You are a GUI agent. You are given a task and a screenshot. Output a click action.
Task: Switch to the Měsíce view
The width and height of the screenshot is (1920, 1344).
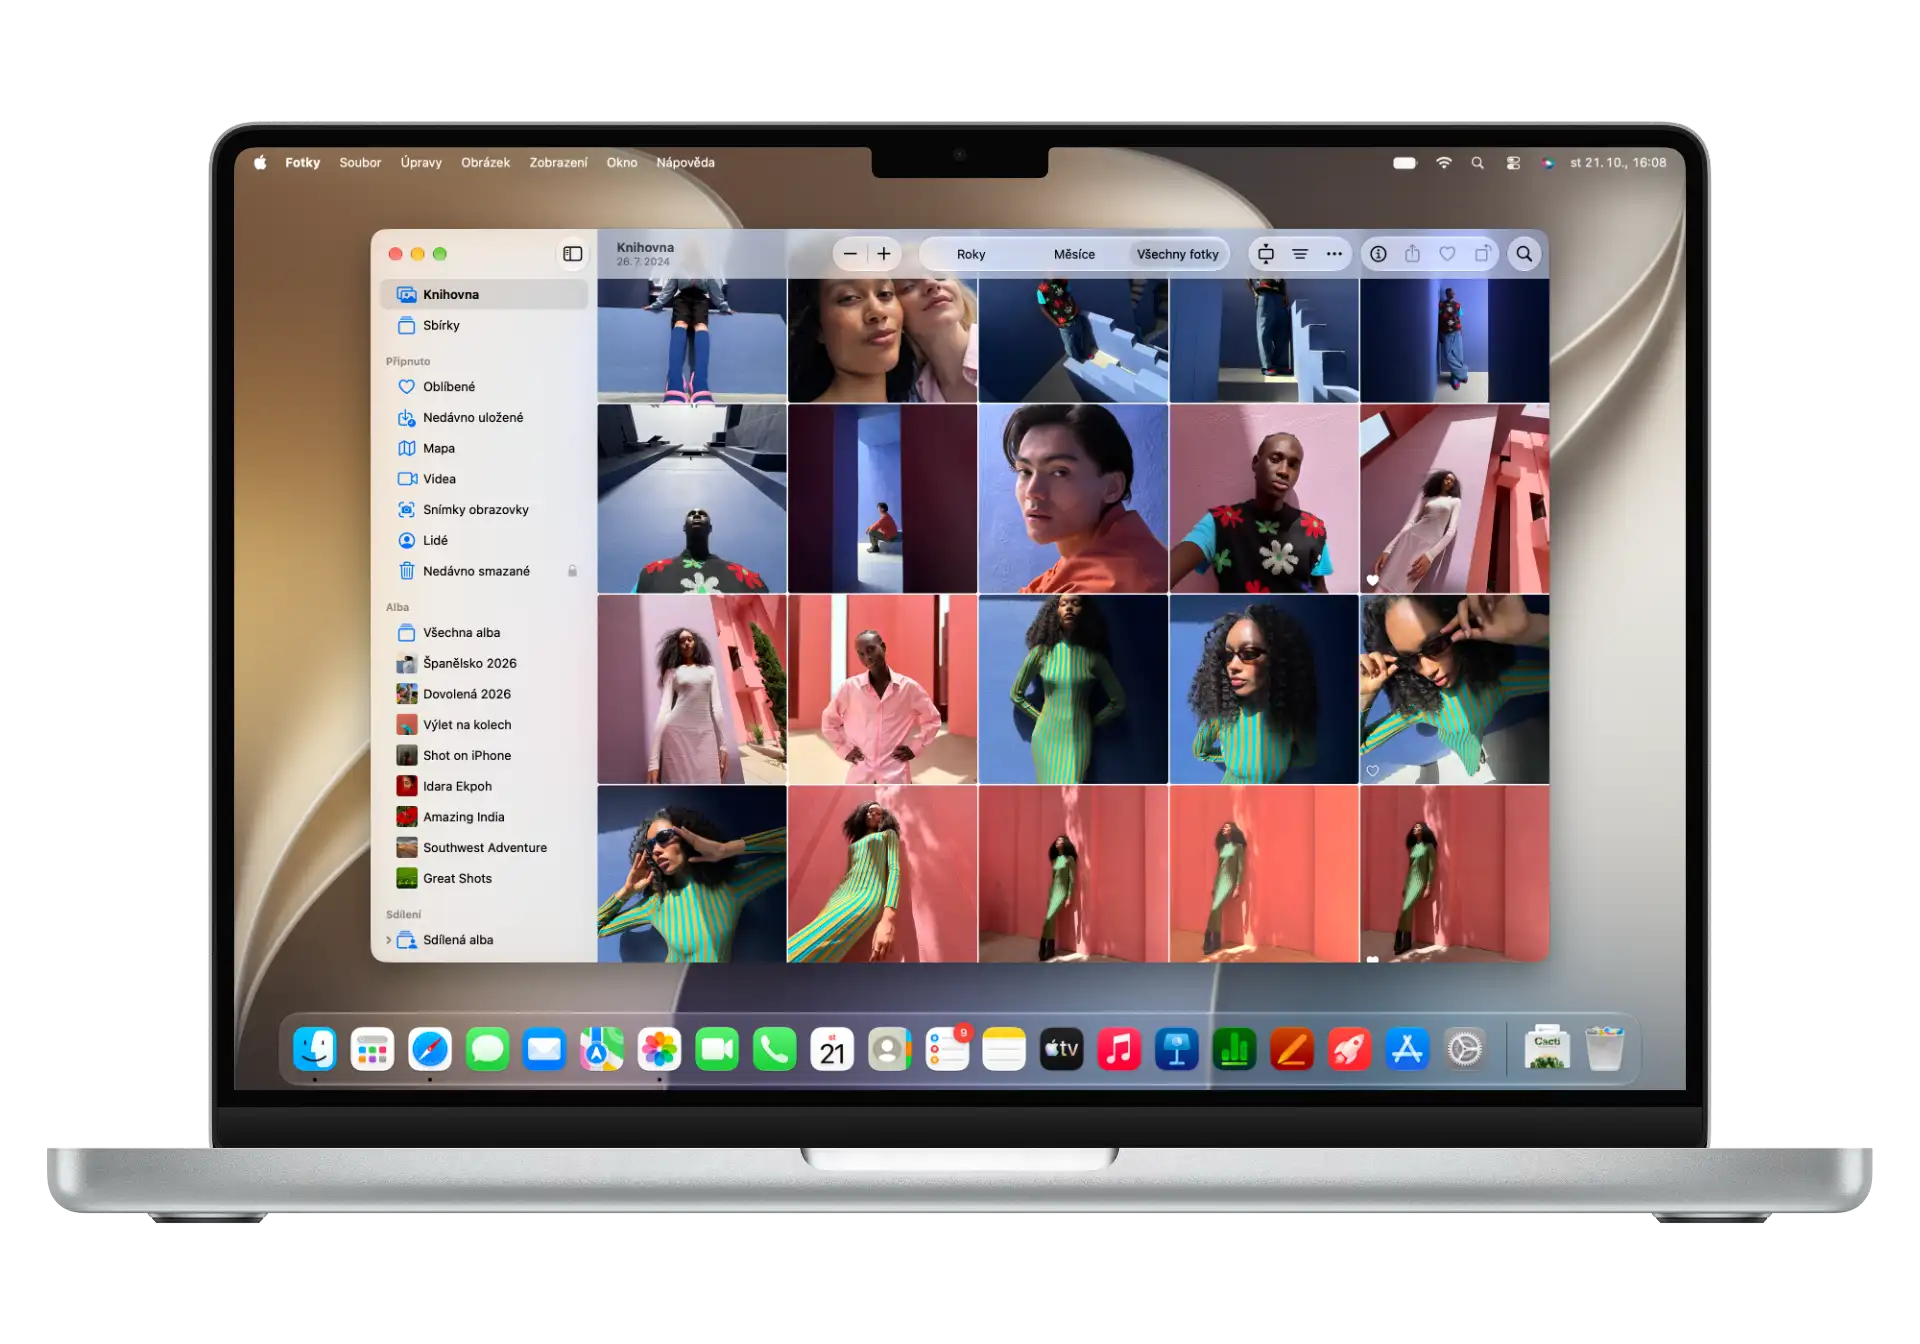click(x=1074, y=254)
